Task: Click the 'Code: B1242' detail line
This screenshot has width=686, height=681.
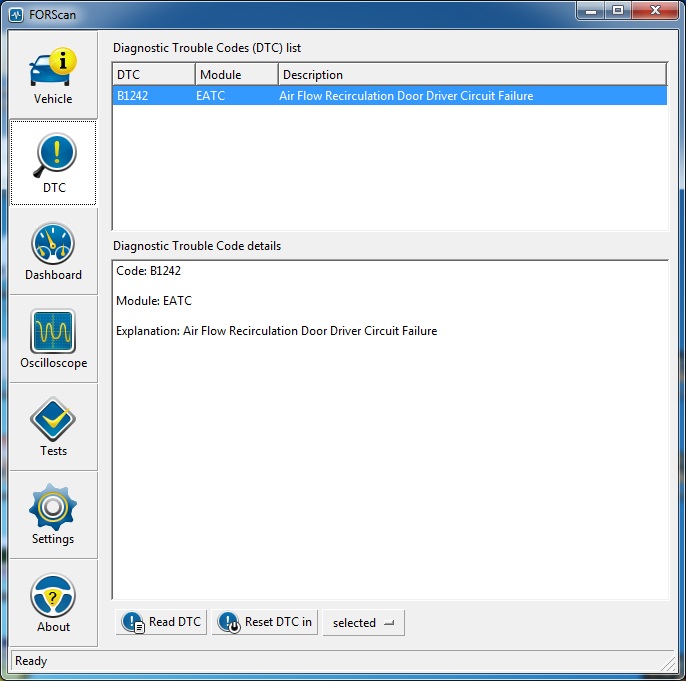Action: tap(148, 271)
